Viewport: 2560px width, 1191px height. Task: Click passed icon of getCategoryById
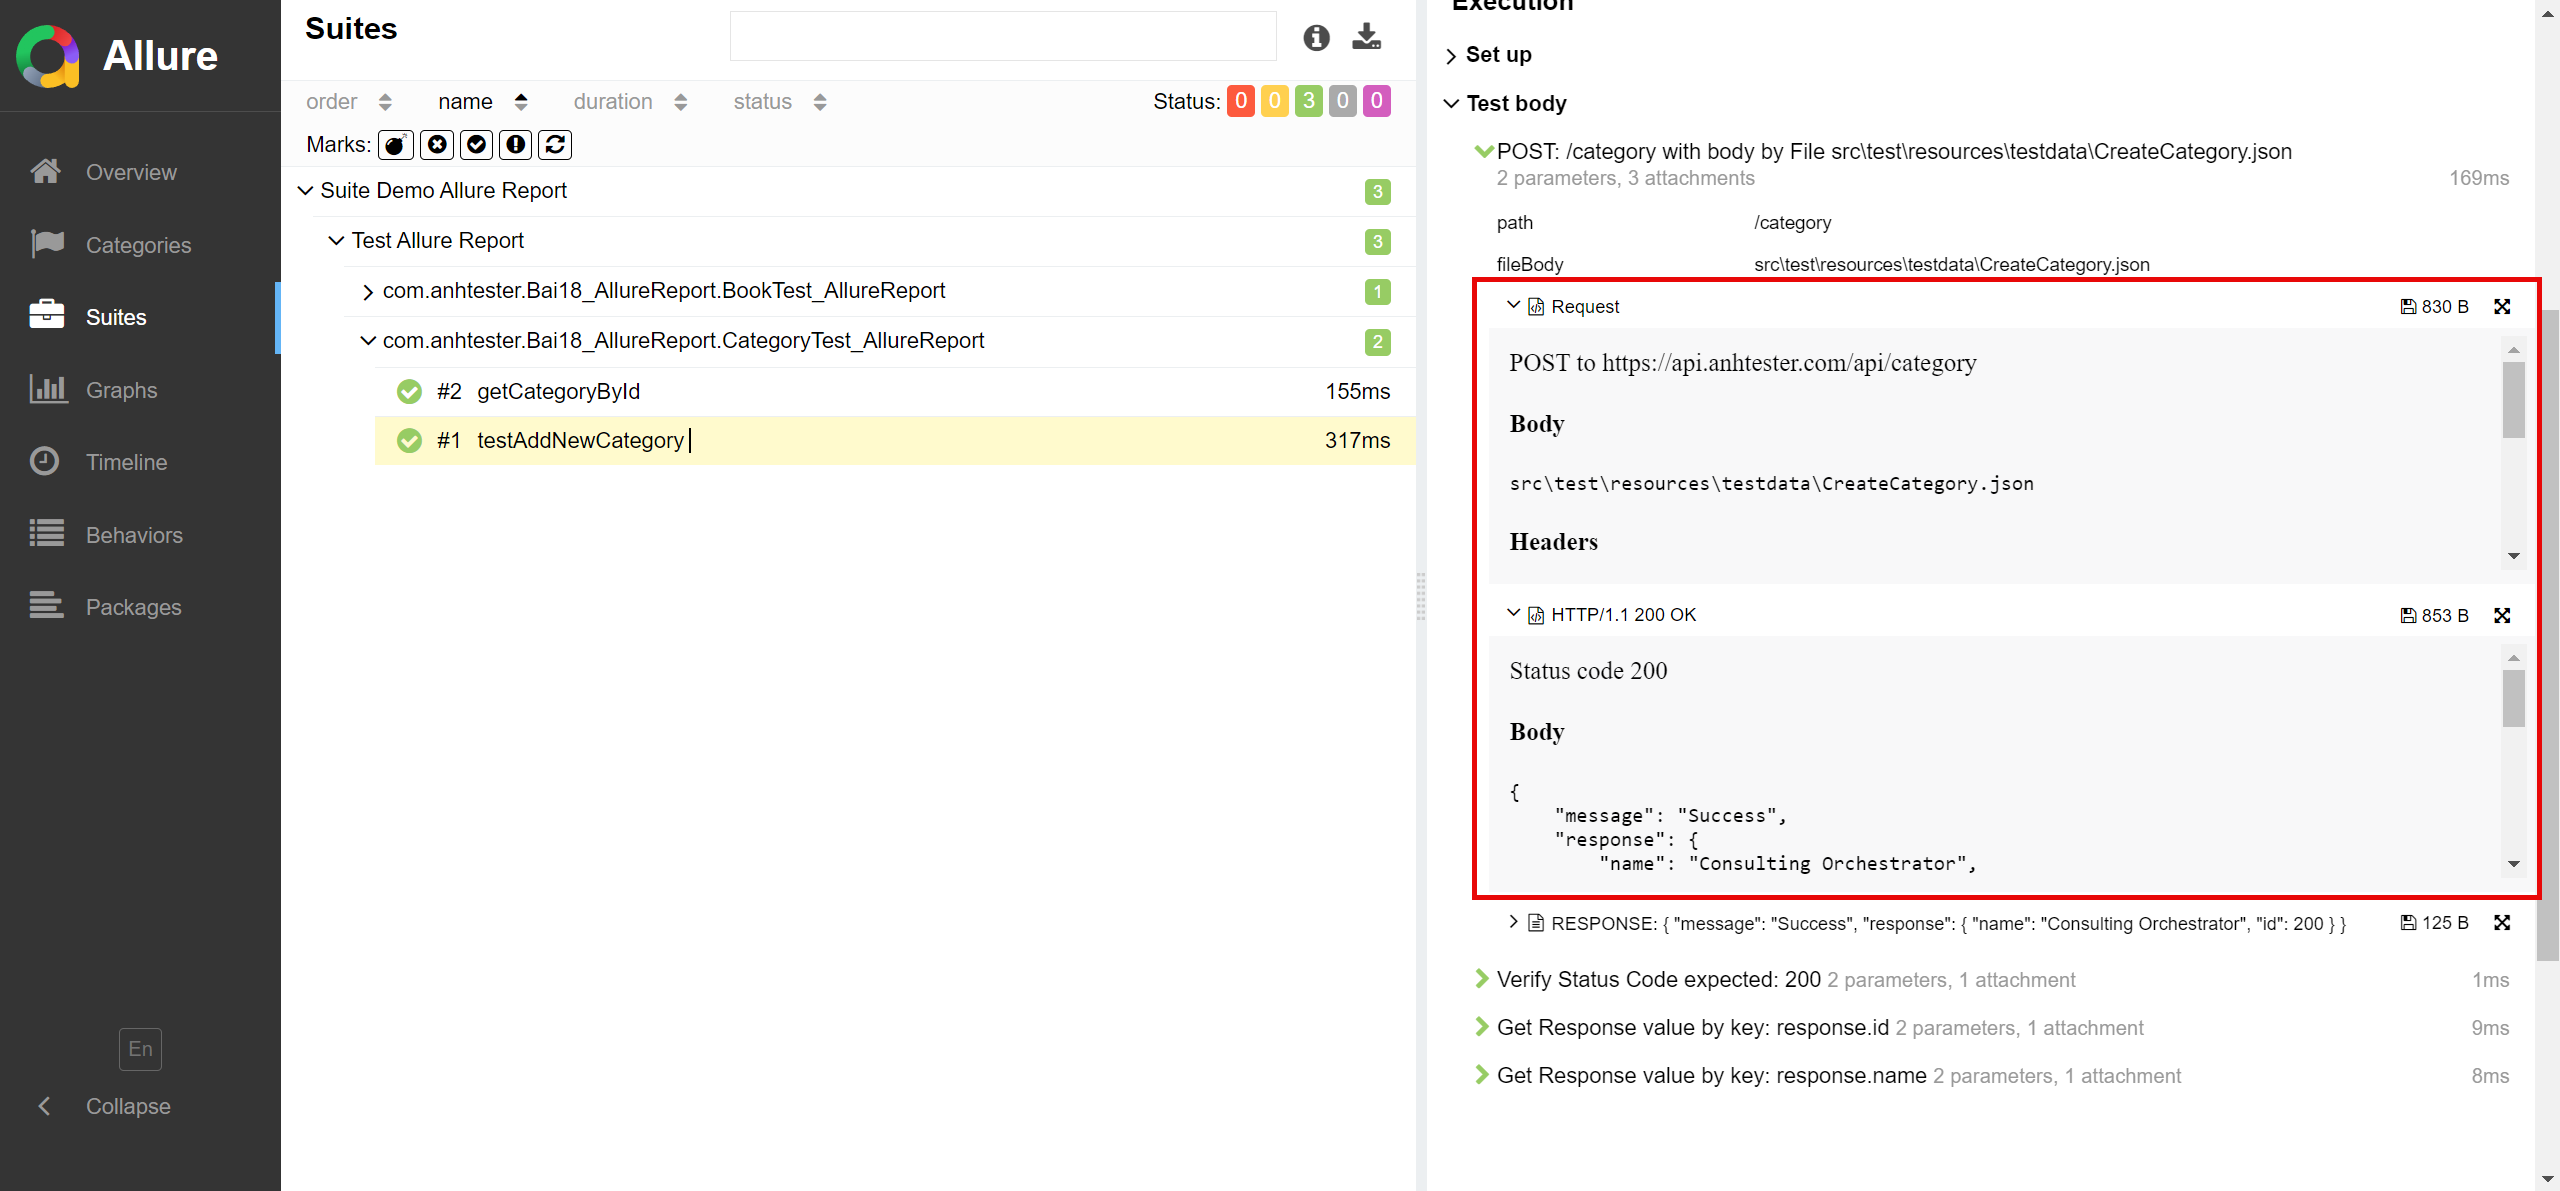(409, 392)
